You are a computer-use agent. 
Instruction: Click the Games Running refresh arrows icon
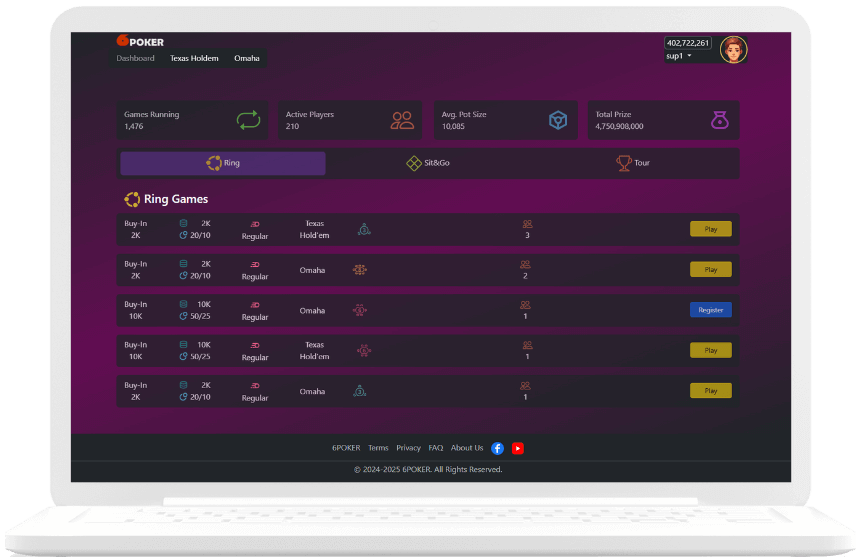coord(248,121)
